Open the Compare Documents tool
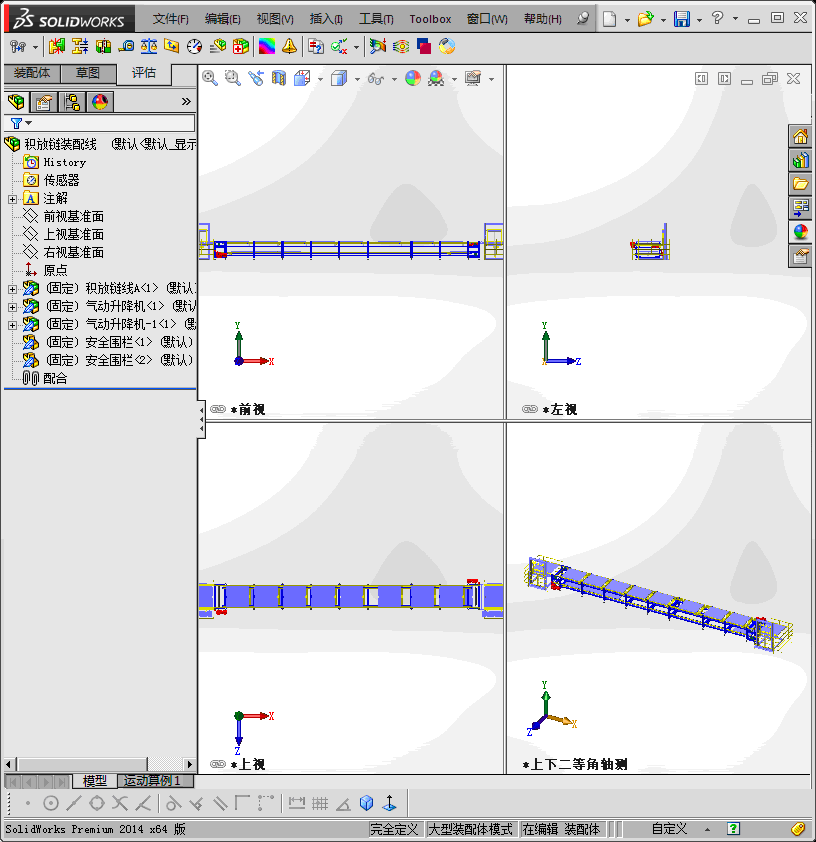Viewport: 816px width, 842px height. click(x=316, y=47)
